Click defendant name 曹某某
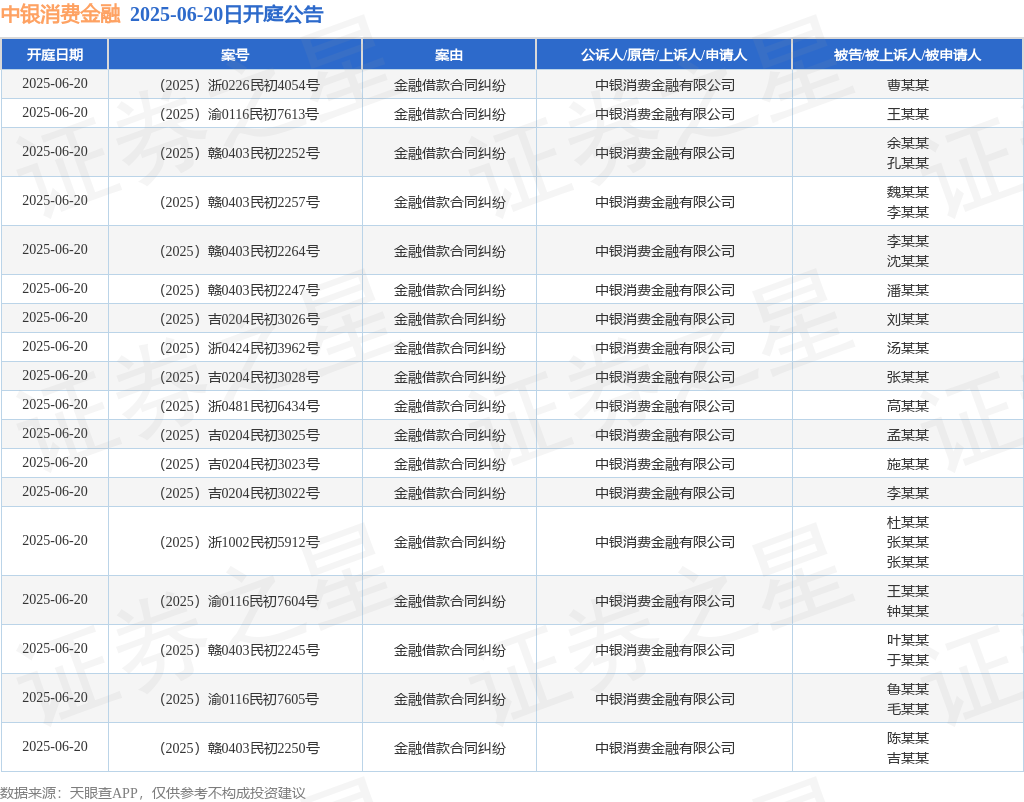The image size is (1024, 802). coord(908,85)
